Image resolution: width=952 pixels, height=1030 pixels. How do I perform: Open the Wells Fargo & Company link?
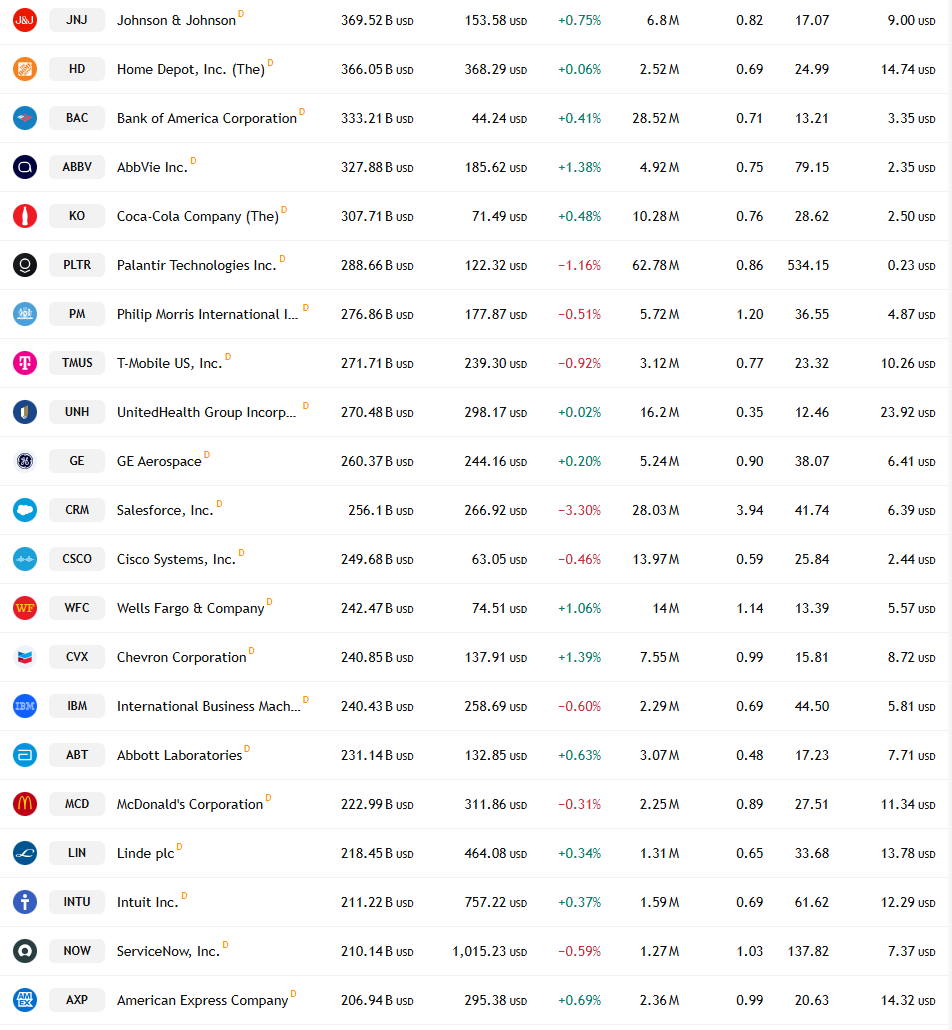pos(191,608)
